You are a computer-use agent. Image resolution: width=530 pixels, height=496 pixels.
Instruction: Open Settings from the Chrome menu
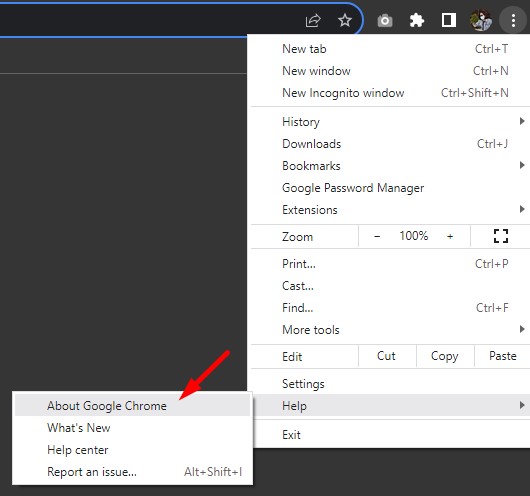[390, 383]
